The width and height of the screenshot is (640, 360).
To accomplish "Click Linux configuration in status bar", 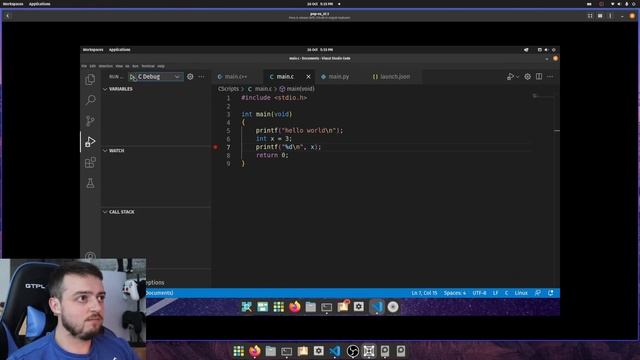I will click(521, 293).
